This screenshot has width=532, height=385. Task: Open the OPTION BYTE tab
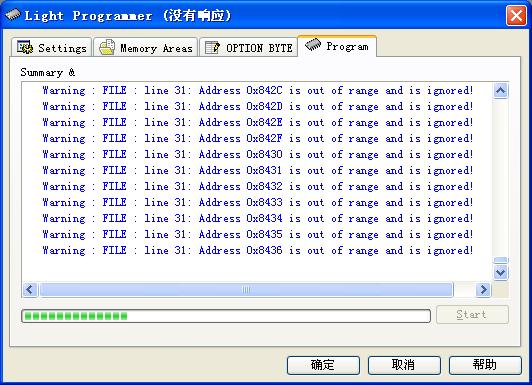(249, 47)
